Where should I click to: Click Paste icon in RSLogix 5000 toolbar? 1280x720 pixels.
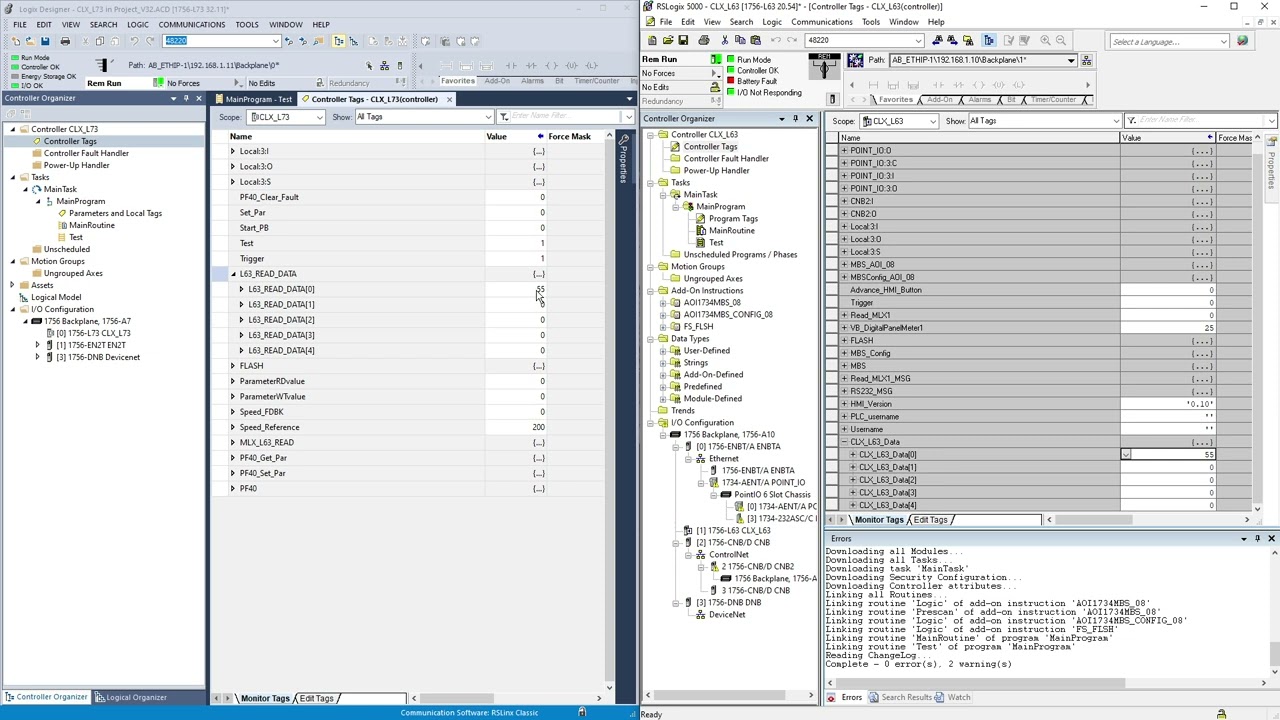pos(755,40)
